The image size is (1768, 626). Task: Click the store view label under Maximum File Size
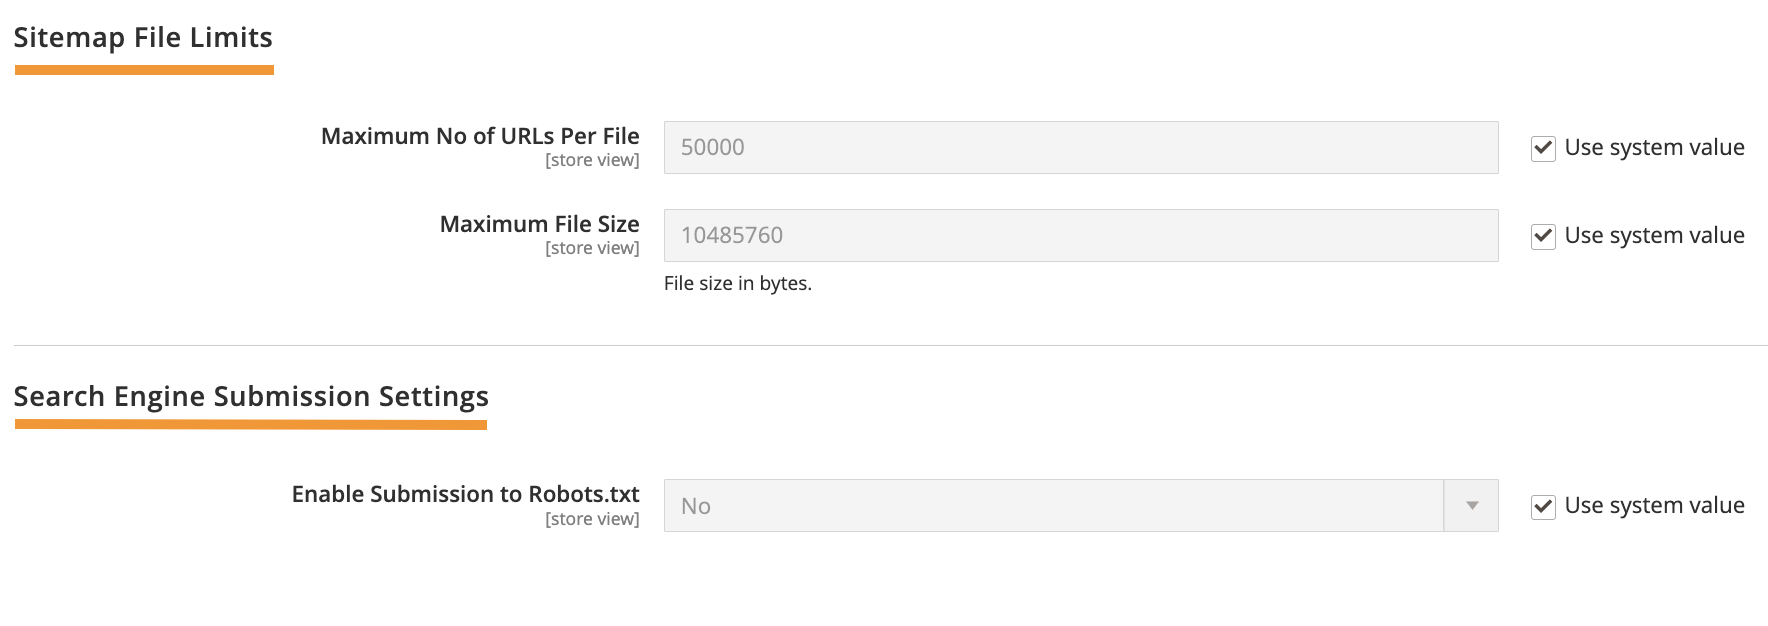(x=592, y=248)
